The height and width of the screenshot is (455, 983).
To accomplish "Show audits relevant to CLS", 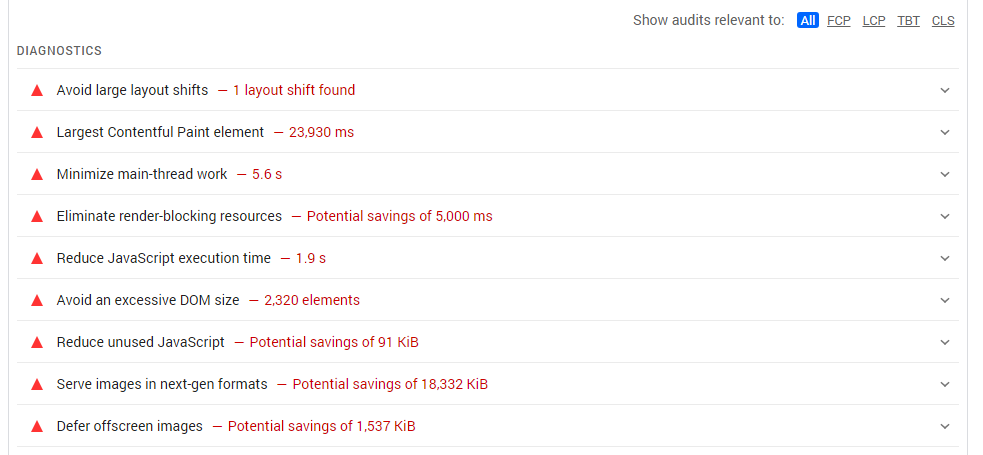I will [x=943, y=21].
